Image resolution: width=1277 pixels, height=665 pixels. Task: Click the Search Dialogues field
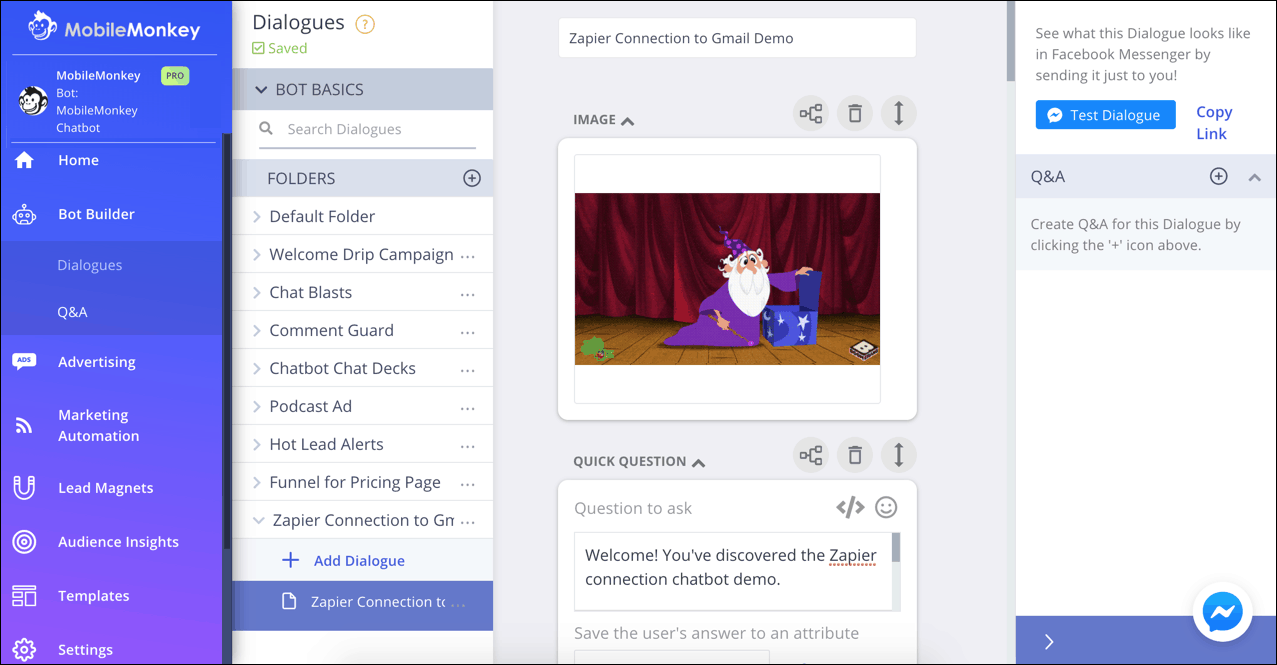click(x=367, y=129)
